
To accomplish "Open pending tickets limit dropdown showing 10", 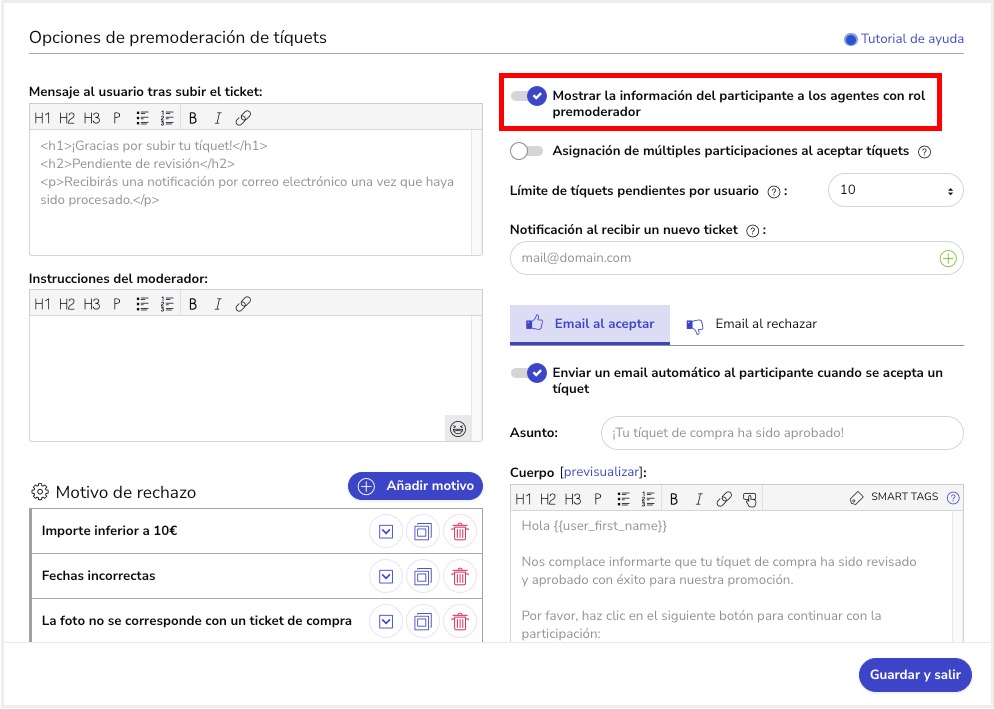I will tap(895, 190).
